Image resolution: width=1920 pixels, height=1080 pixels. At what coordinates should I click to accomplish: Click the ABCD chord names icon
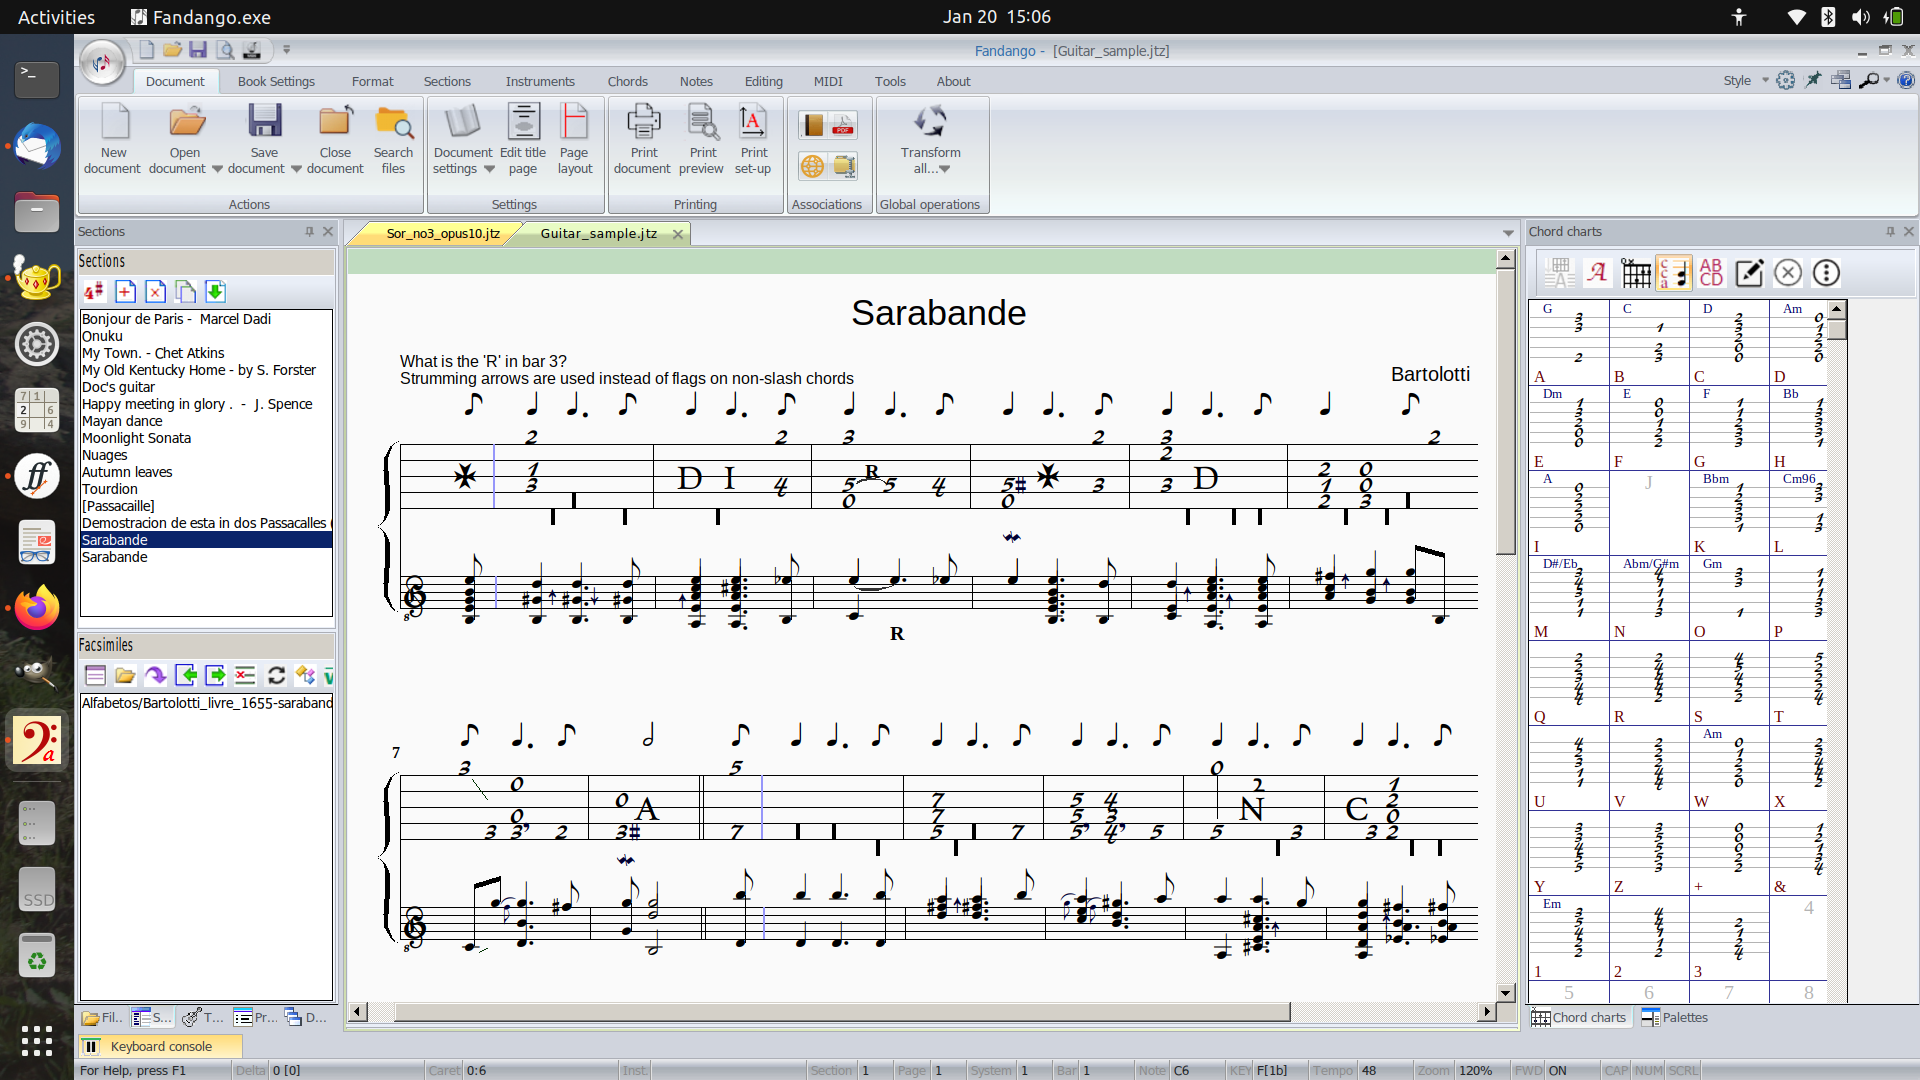[1711, 273]
